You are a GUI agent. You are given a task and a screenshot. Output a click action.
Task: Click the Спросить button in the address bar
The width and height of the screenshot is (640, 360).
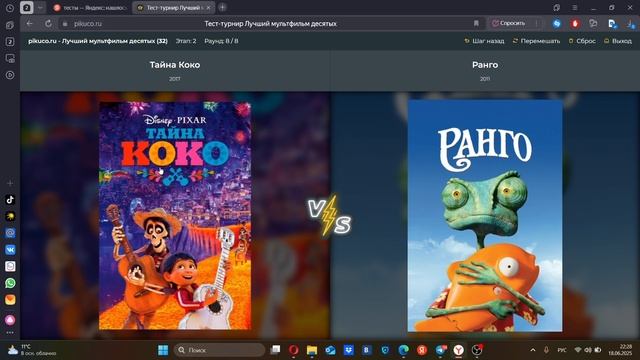(x=509, y=23)
